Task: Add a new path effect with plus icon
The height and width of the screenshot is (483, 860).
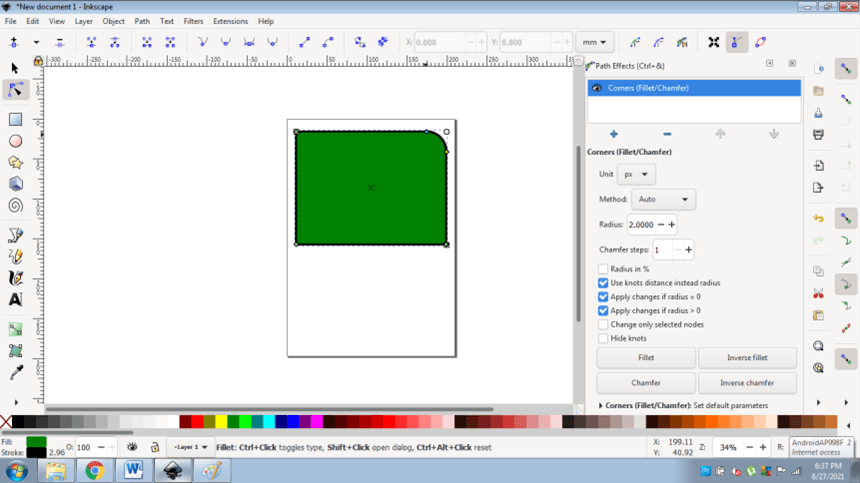Action: 613,134
